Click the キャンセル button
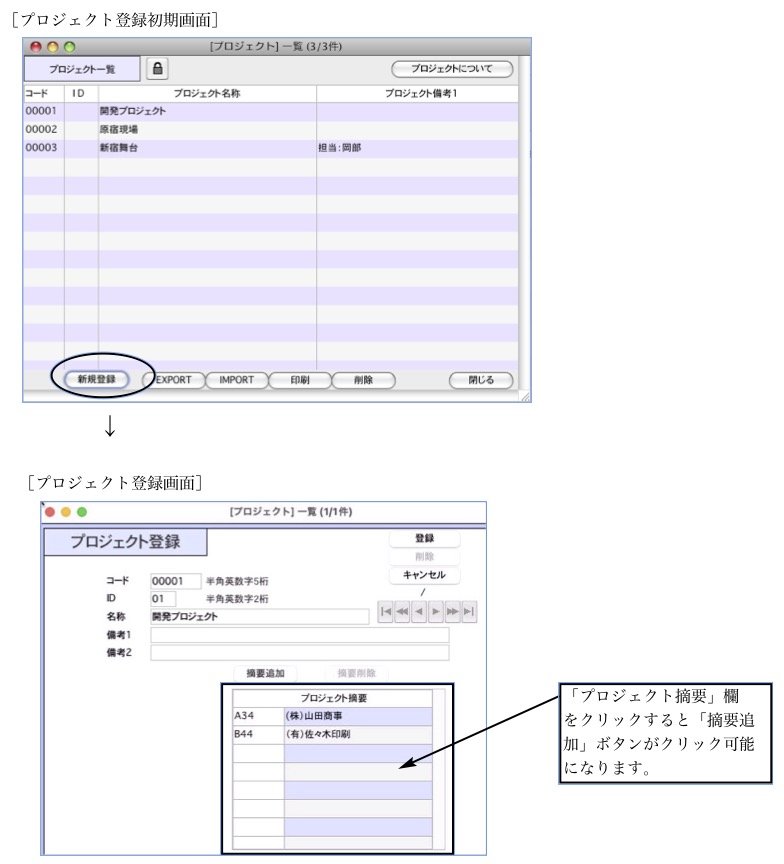This screenshot has width=784, height=864. tap(424, 575)
